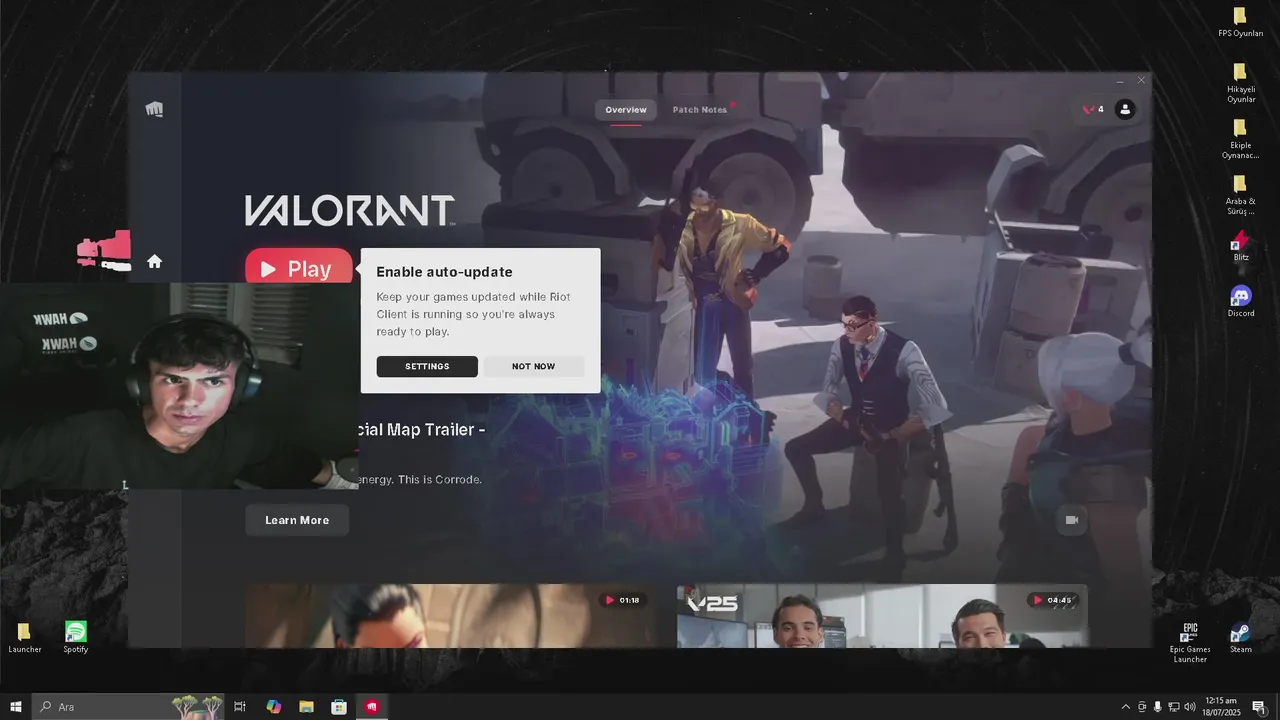Go to the Riot Client home icon
This screenshot has height=720, width=1280.
point(154,261)
